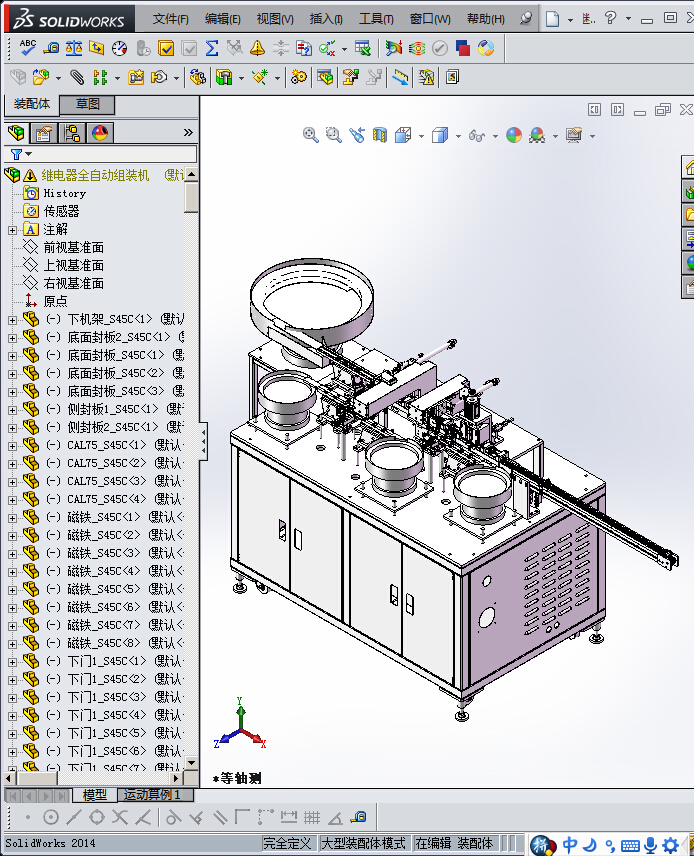
Task: Expand the 注解 annotations folder
Action: click(x=12, y=229)
